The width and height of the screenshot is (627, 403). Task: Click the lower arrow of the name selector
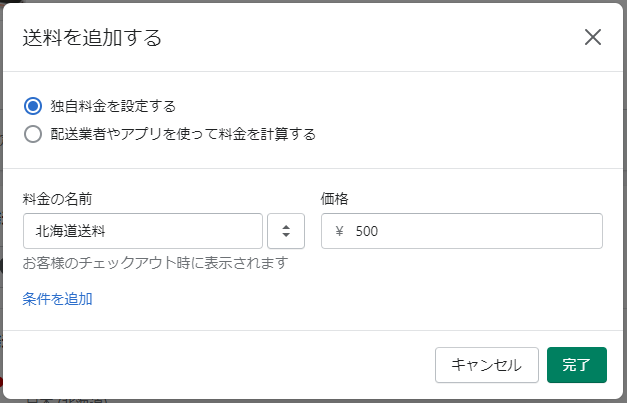[x=286, y=235]
